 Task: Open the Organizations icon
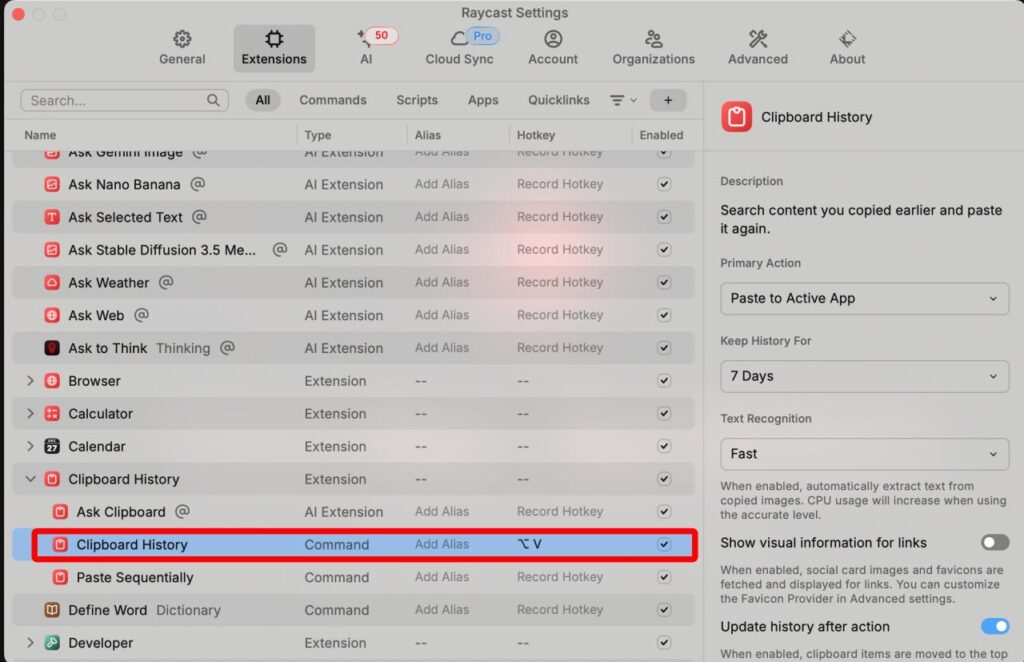click(653, 40)
